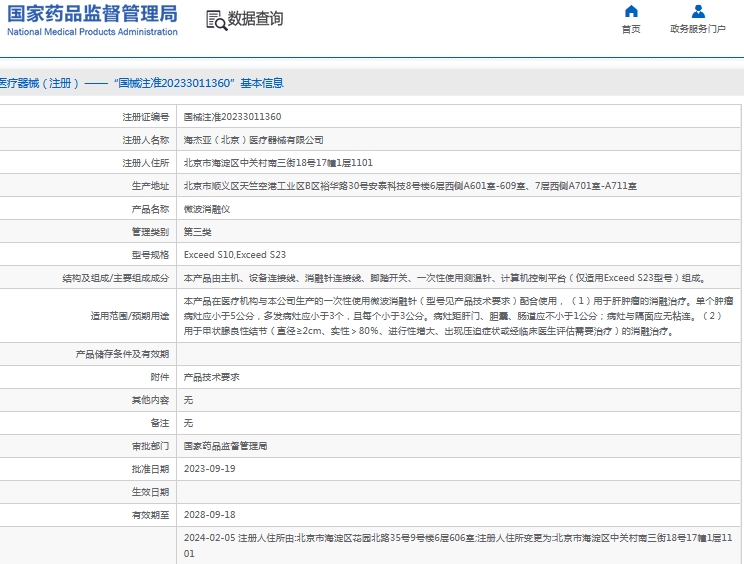Click the 政务服务门户 label
The width and height of the screenshot is (744, 564).
[x=698, y=29]
